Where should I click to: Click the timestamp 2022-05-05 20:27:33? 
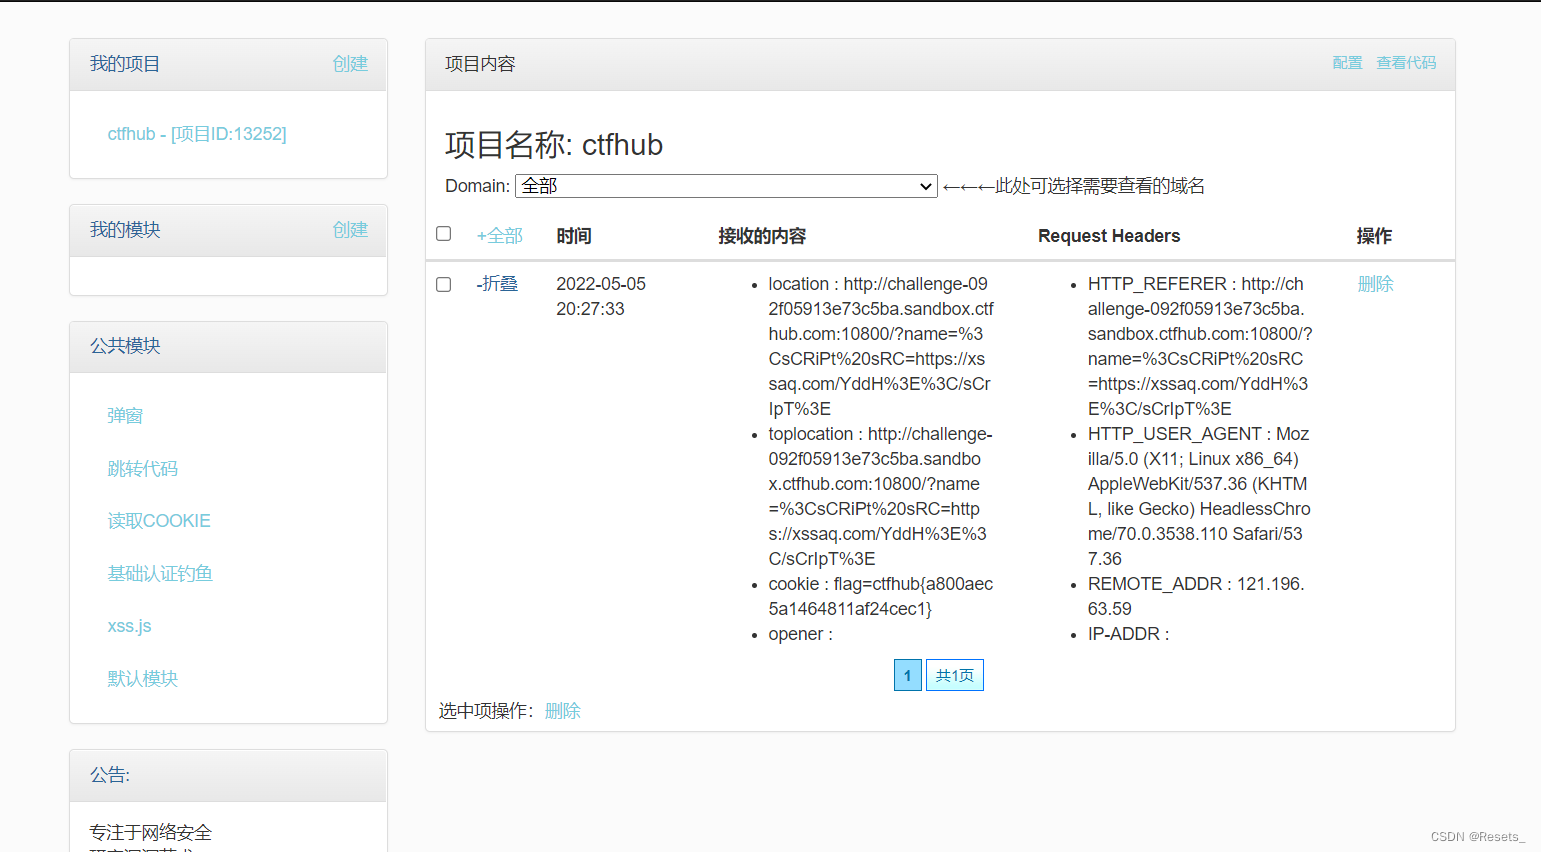[601, 296]
